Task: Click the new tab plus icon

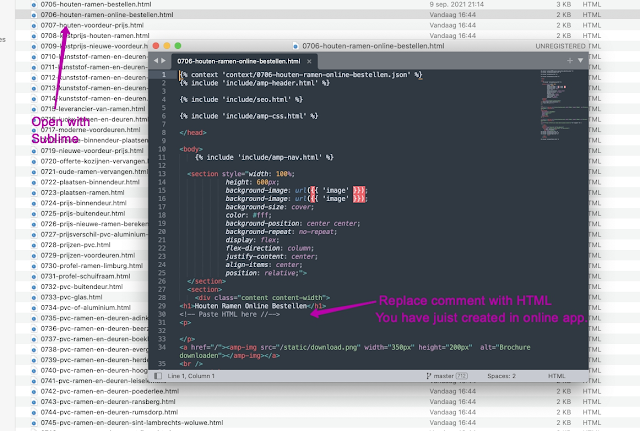Action: coord(569,61)
